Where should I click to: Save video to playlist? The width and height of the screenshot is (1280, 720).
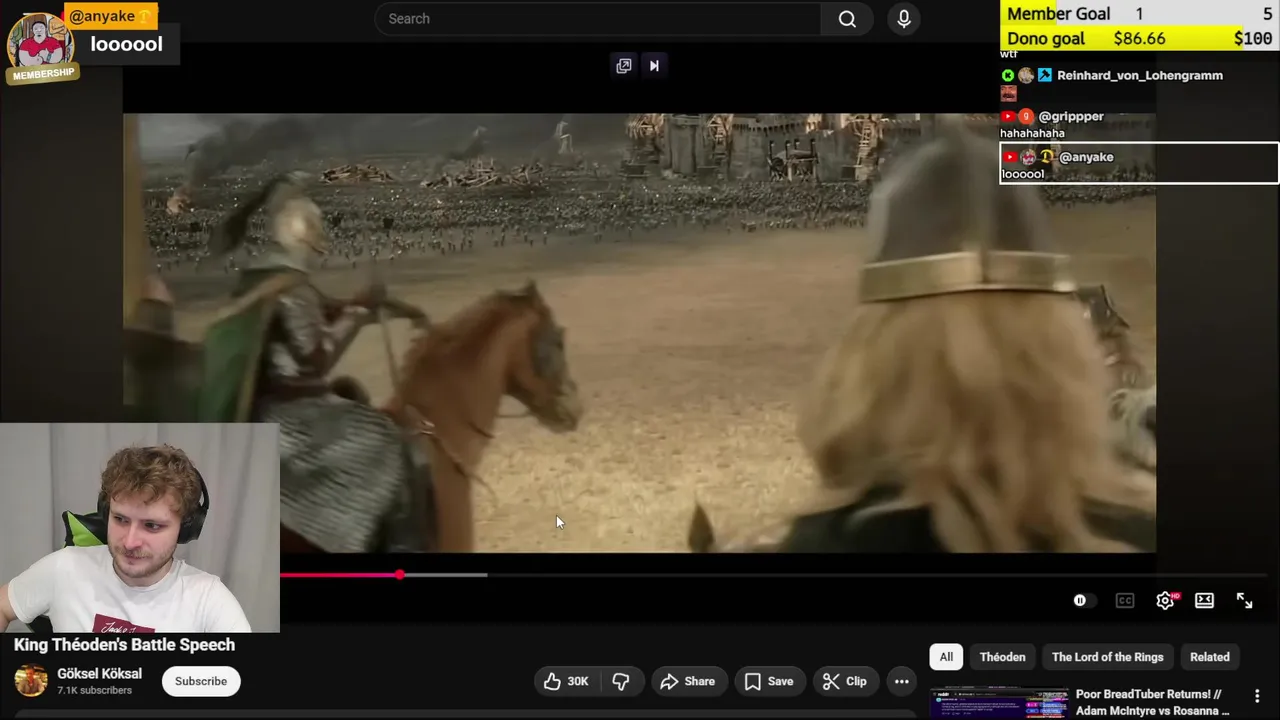pyautogui.click(x=769, y=681)
